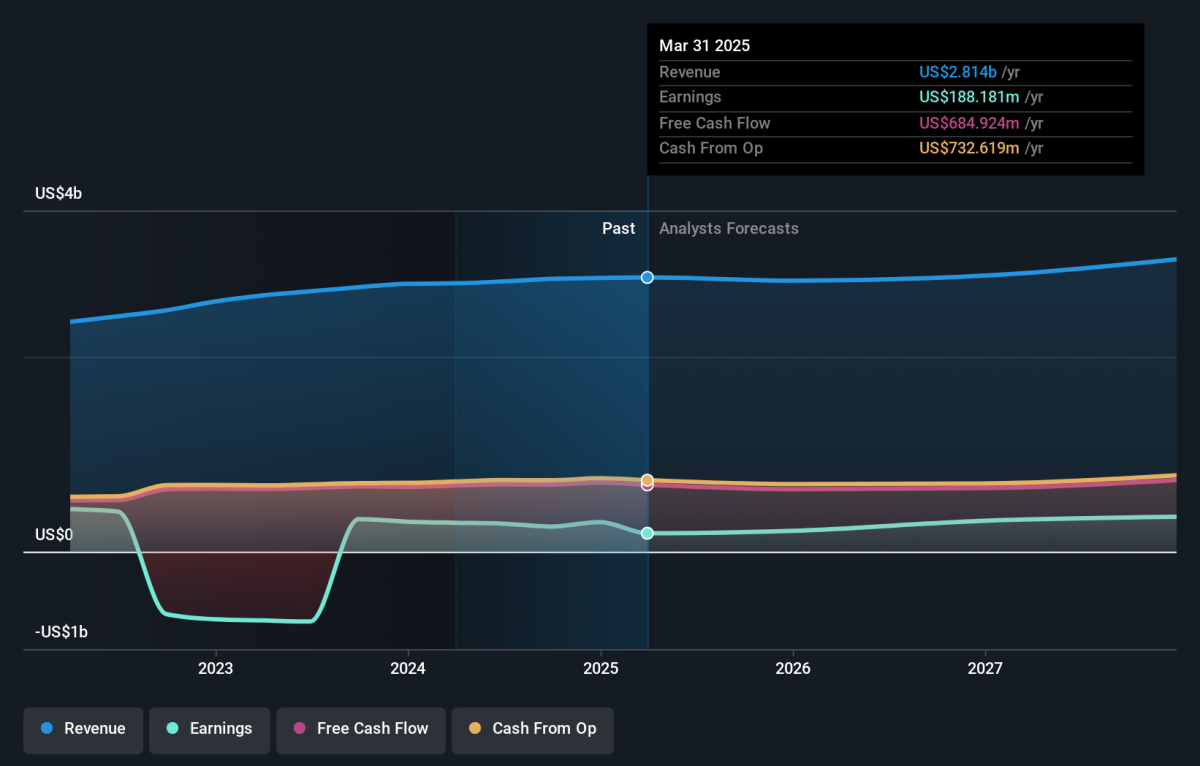Toggle the Cash From Op legend series

pos(533,729)
